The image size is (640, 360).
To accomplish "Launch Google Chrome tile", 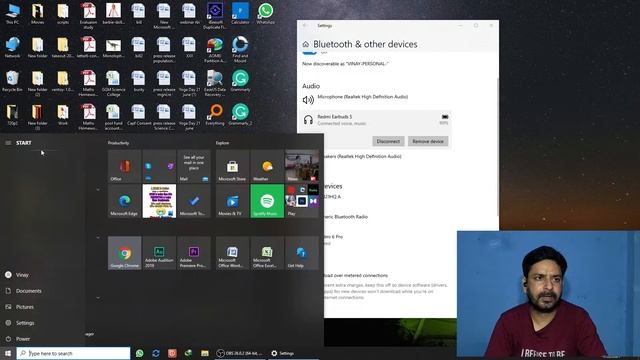I will click(124, 253).
